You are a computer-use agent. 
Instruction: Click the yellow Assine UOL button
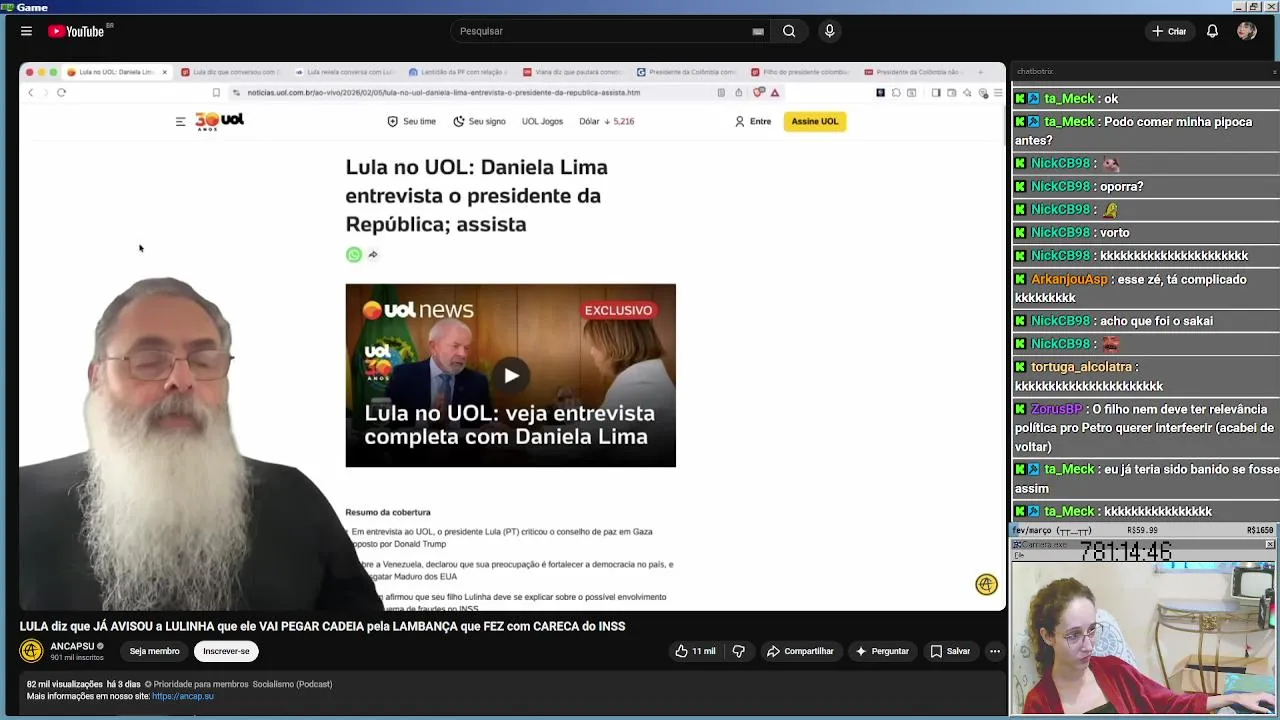coord(815,121)
